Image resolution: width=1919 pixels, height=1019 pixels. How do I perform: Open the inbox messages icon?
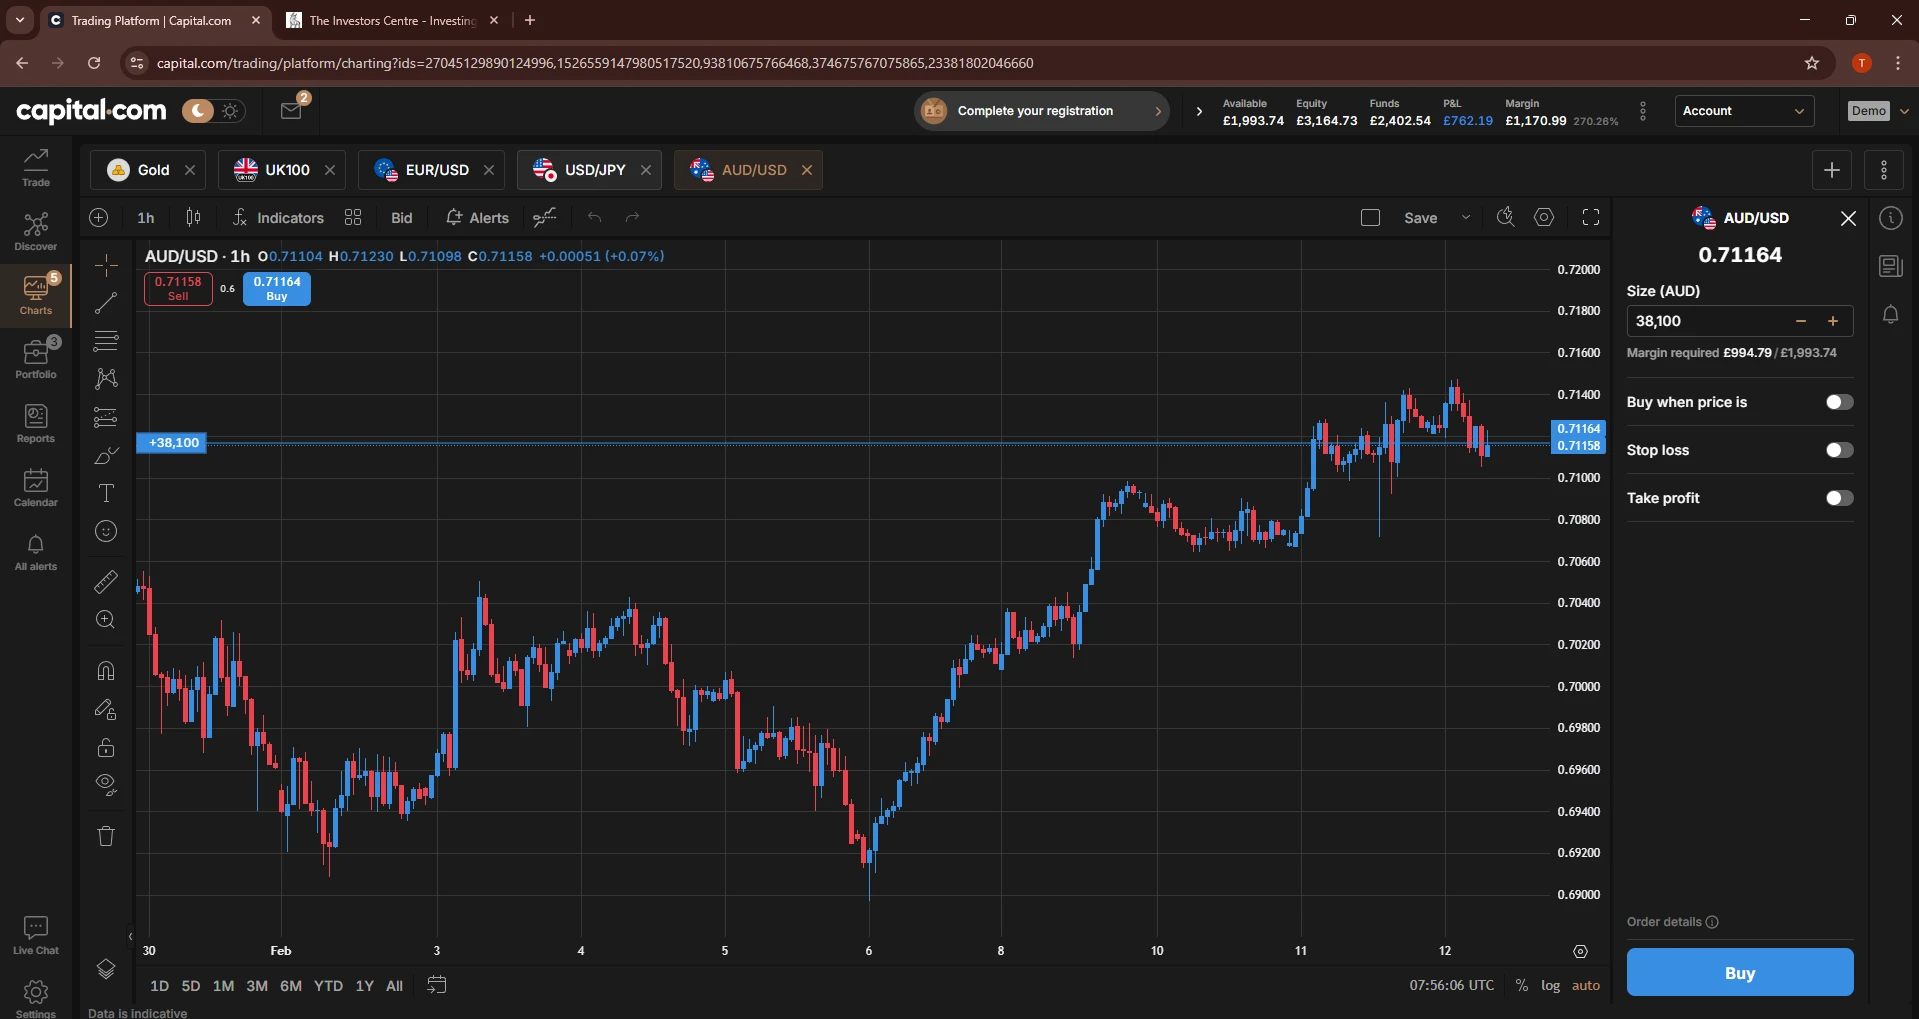click(291, 111)
